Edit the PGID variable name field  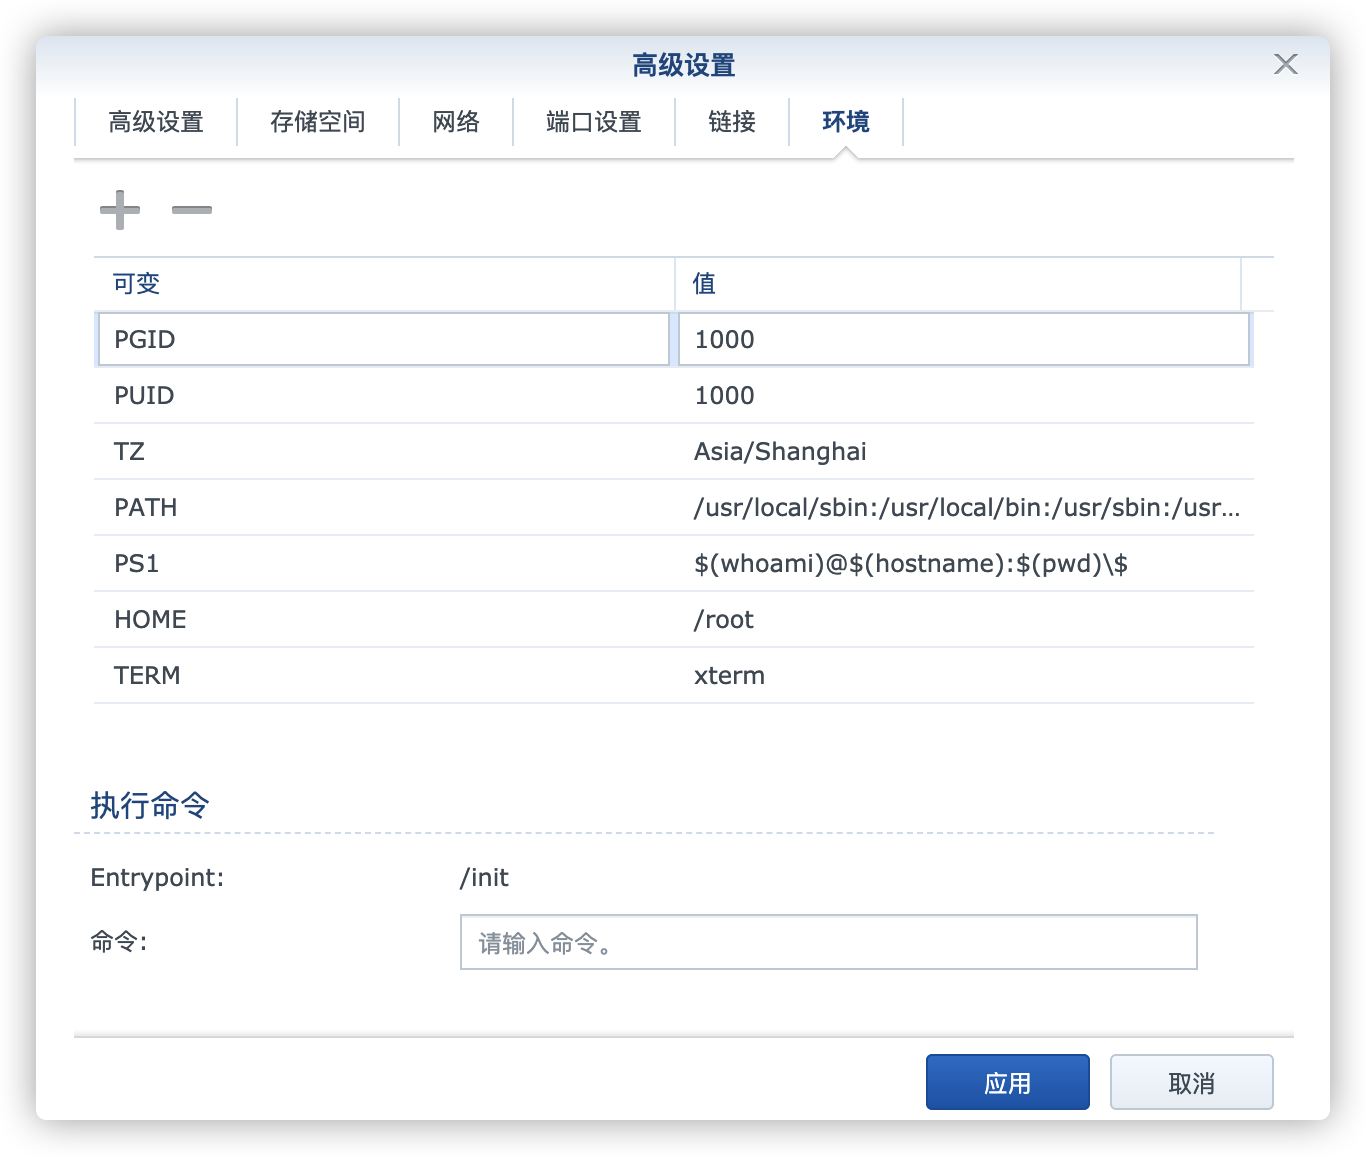[x=384, y=340]
